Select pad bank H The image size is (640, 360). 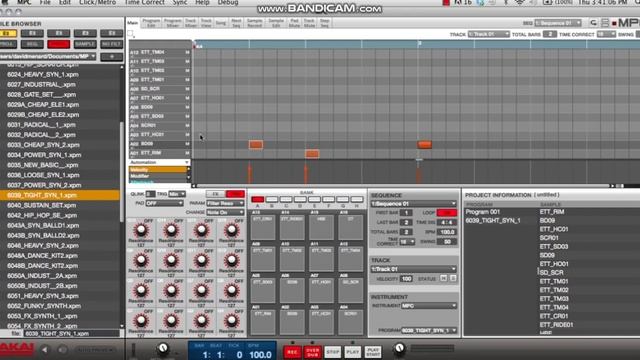pos(357,199)
